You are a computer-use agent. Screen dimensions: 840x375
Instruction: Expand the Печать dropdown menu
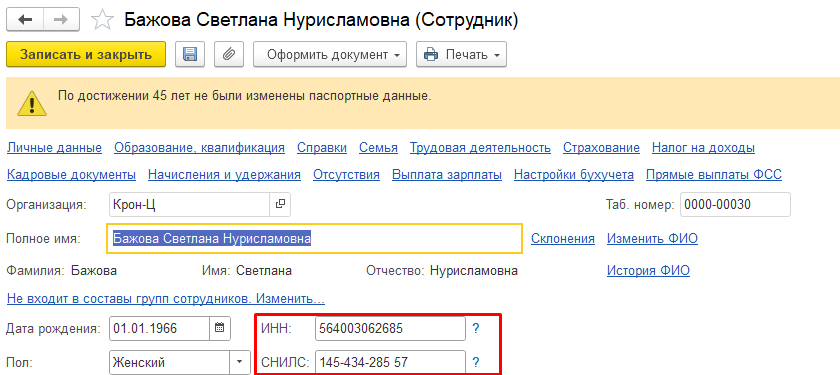tap(461, 55)
